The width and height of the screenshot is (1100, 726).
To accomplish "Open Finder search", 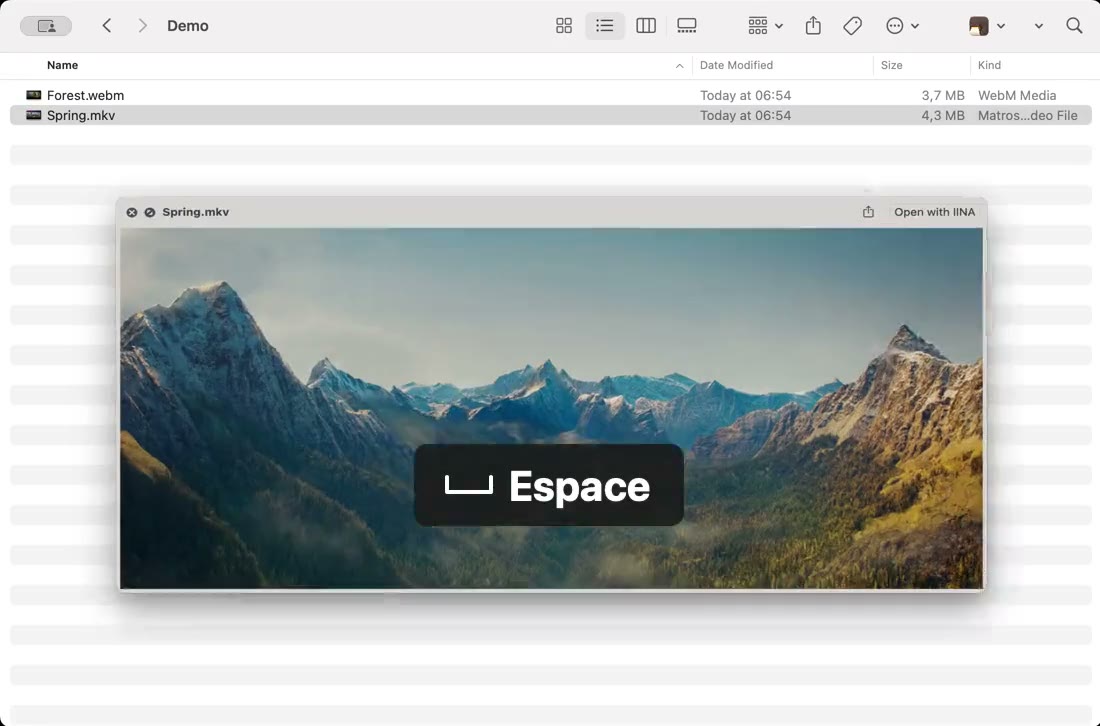I will click(x=1074, y=26).
